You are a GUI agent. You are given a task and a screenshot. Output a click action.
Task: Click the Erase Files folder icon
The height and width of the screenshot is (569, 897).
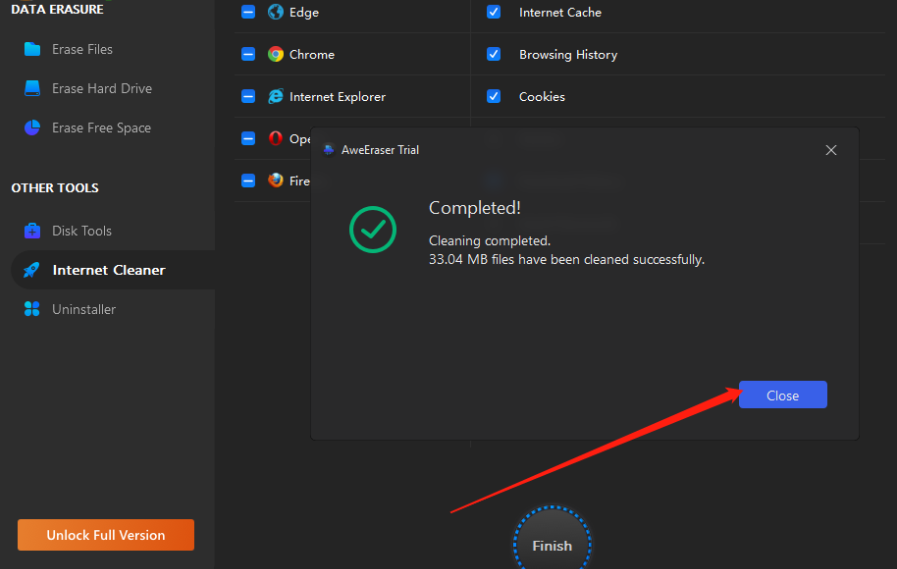click(32, 49)
